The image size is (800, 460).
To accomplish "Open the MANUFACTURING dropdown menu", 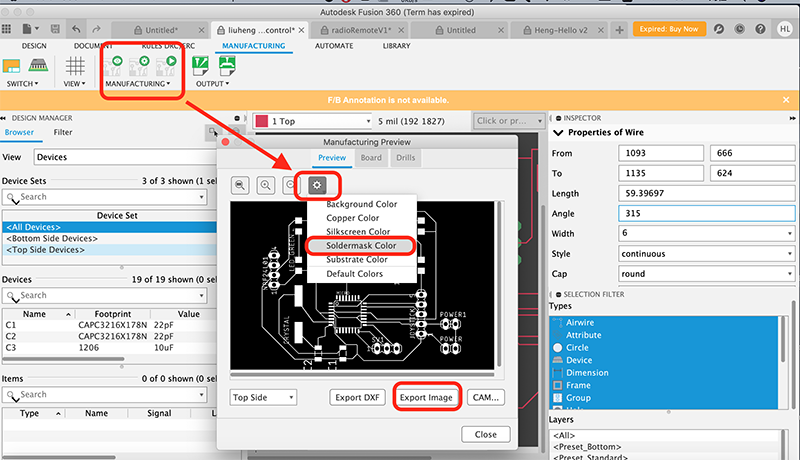I will [138, 84].
